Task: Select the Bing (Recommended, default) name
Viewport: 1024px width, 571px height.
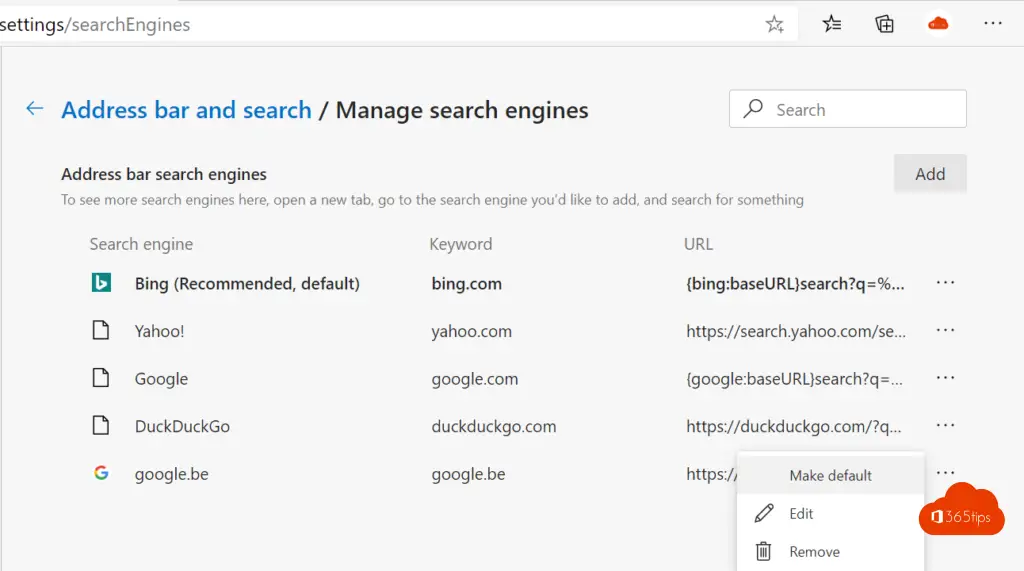Action: pyautogui.click(x=247, y=284)
